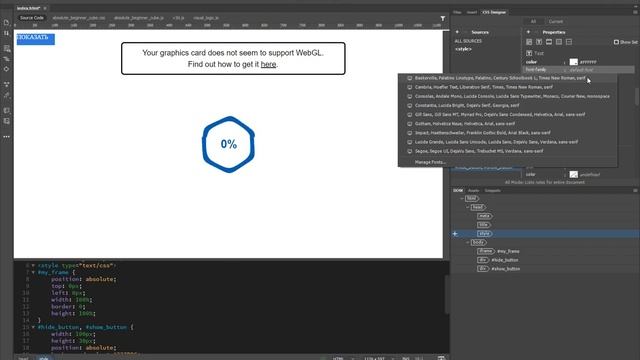Click the Format Source Code icon
The image size is (640, 360).
[6, 95]
